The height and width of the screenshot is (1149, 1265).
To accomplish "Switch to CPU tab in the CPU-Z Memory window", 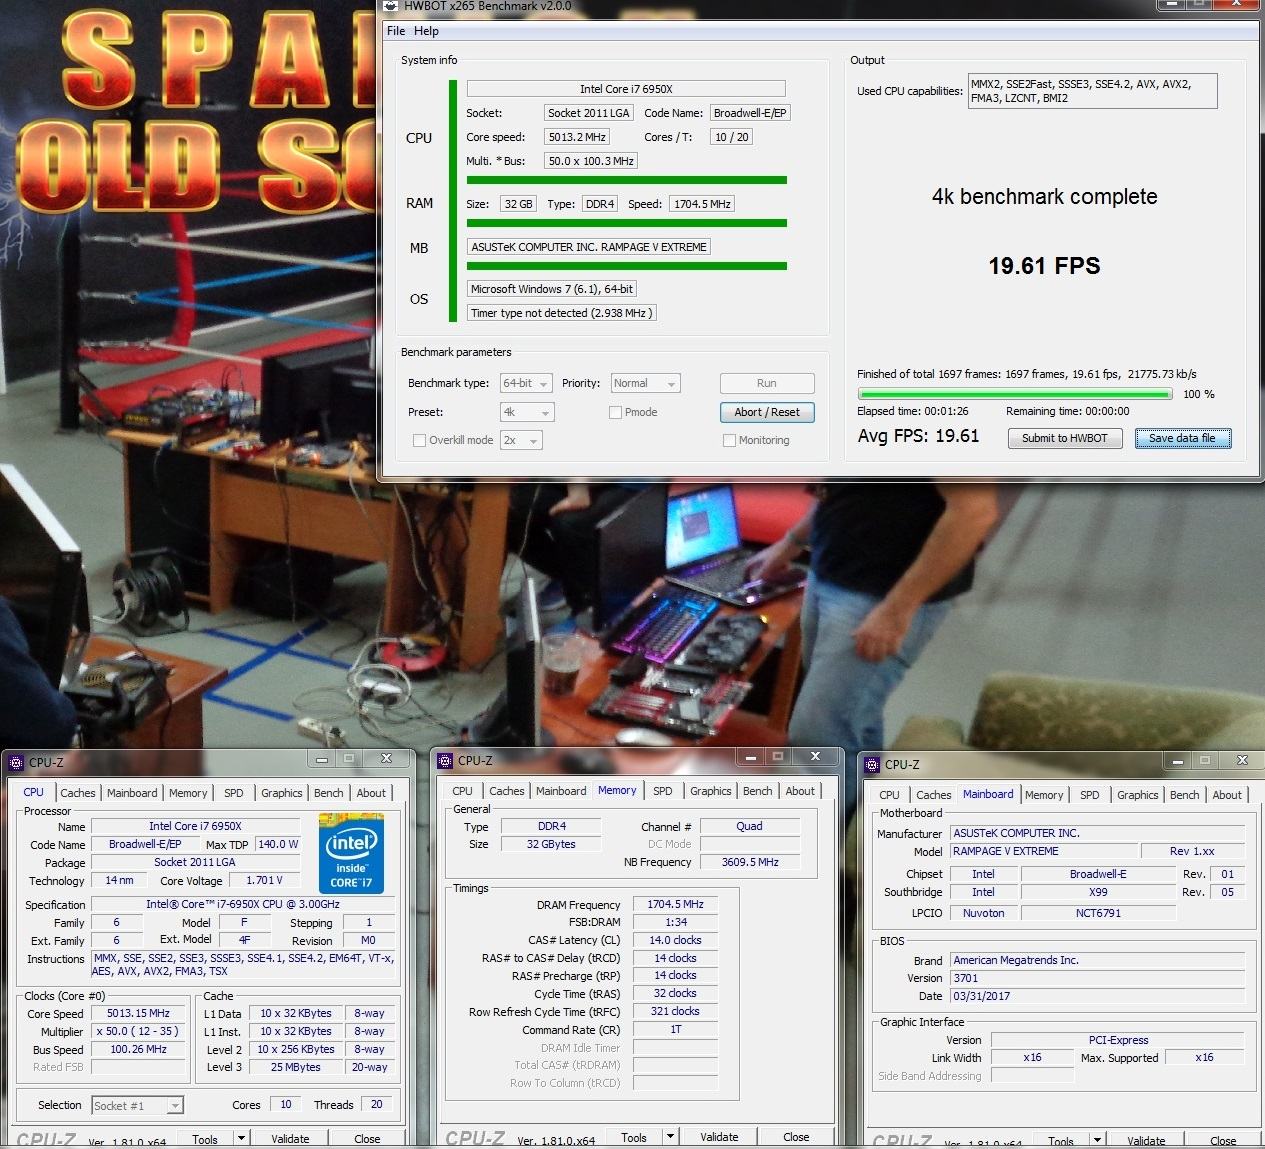I will [463, 791].
